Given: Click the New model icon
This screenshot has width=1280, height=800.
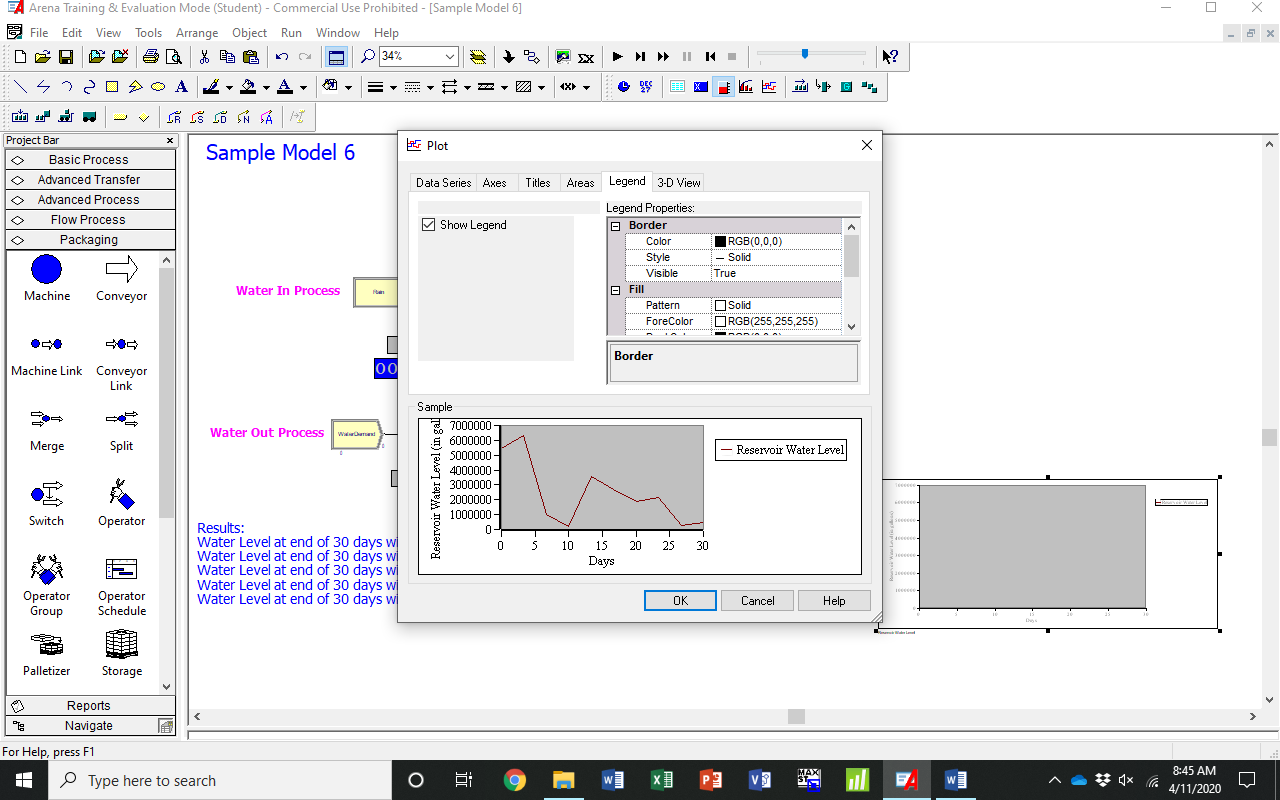Looking at the screenshot, I should coord(20,57).
